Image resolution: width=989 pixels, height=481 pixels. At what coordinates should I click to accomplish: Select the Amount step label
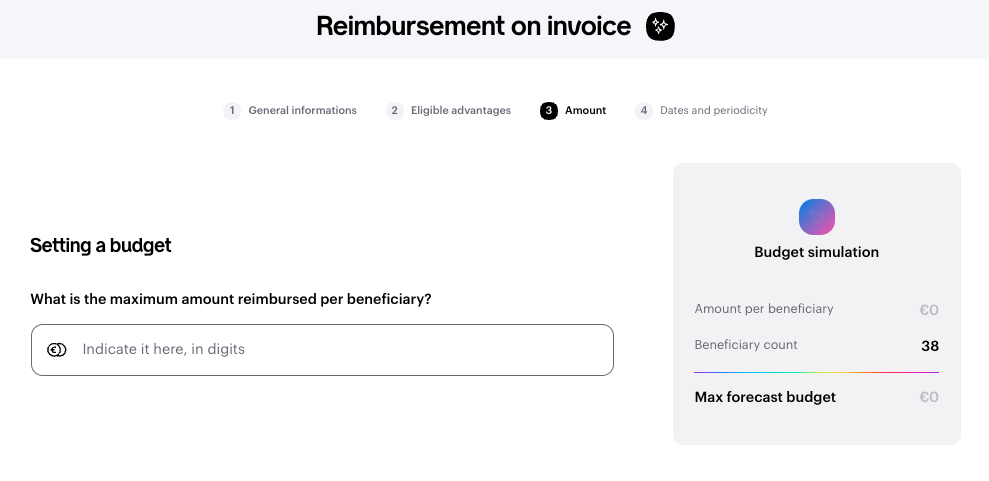coord(585,111)
